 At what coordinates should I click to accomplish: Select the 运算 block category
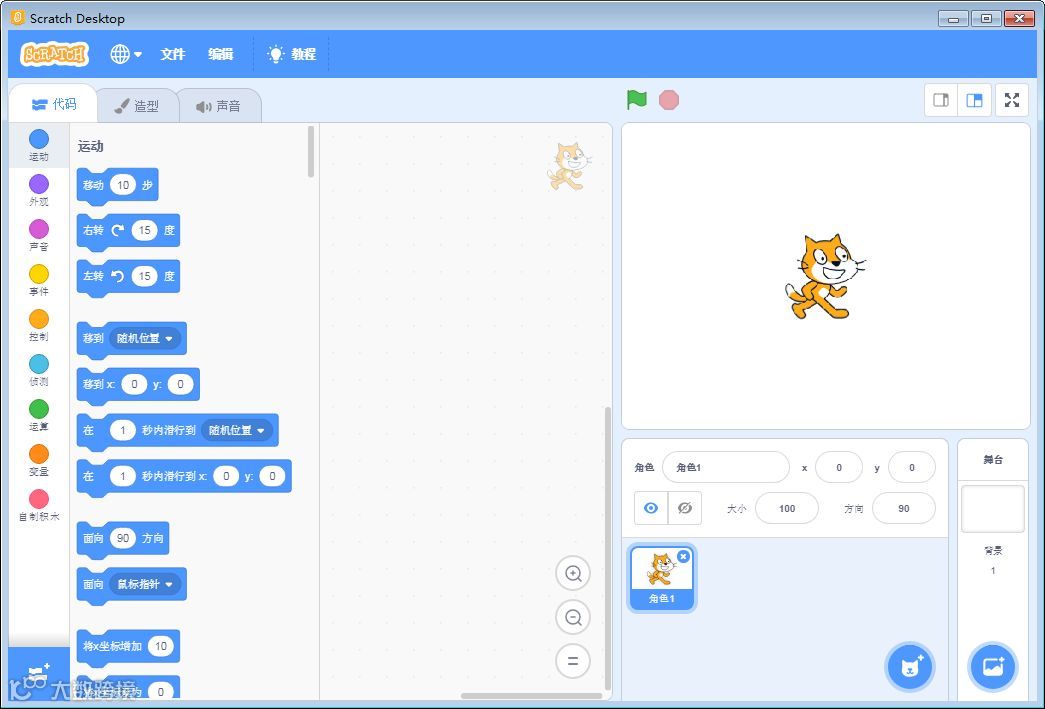(x=39, y=415)
